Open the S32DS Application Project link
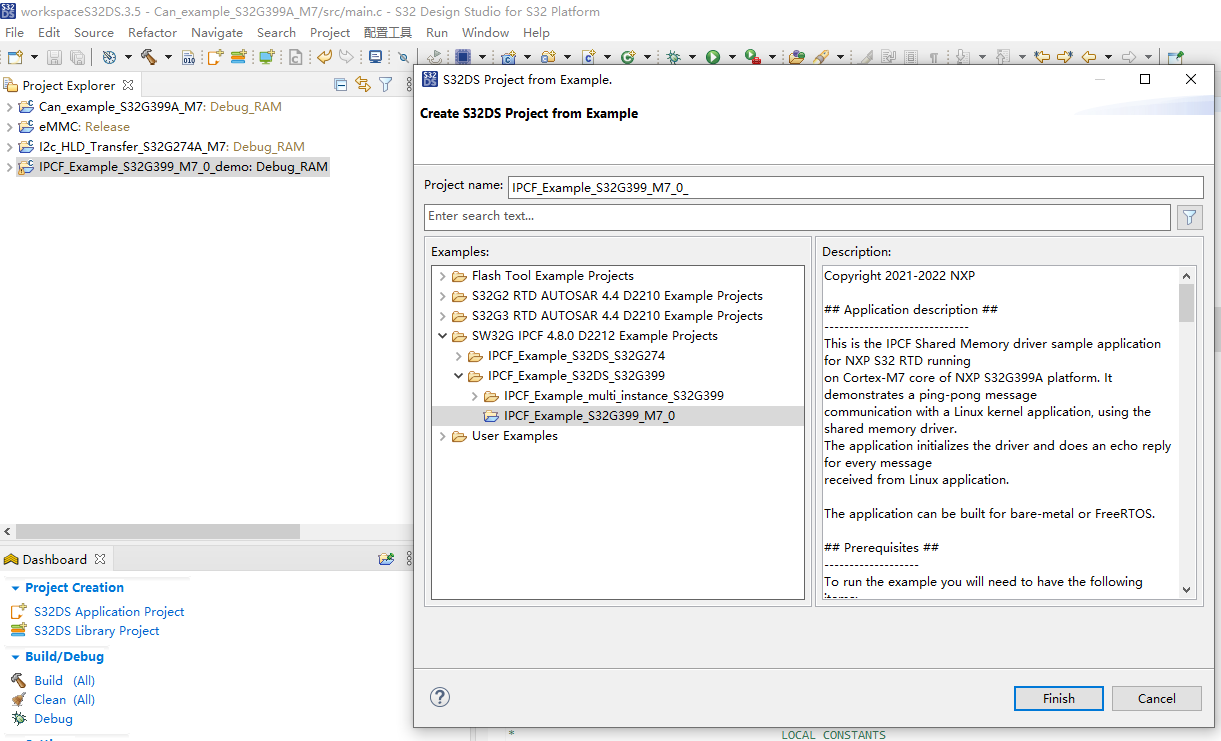Viewport: 1221px width, 741px height. (108, 611)
